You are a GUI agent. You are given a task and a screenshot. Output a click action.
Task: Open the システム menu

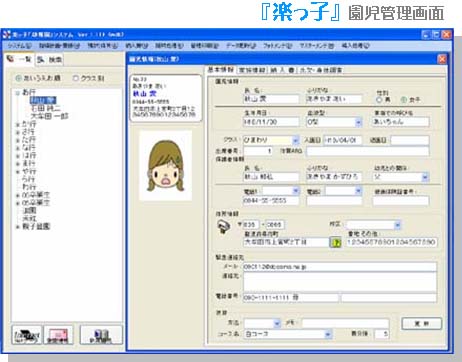tap(19, 46)
